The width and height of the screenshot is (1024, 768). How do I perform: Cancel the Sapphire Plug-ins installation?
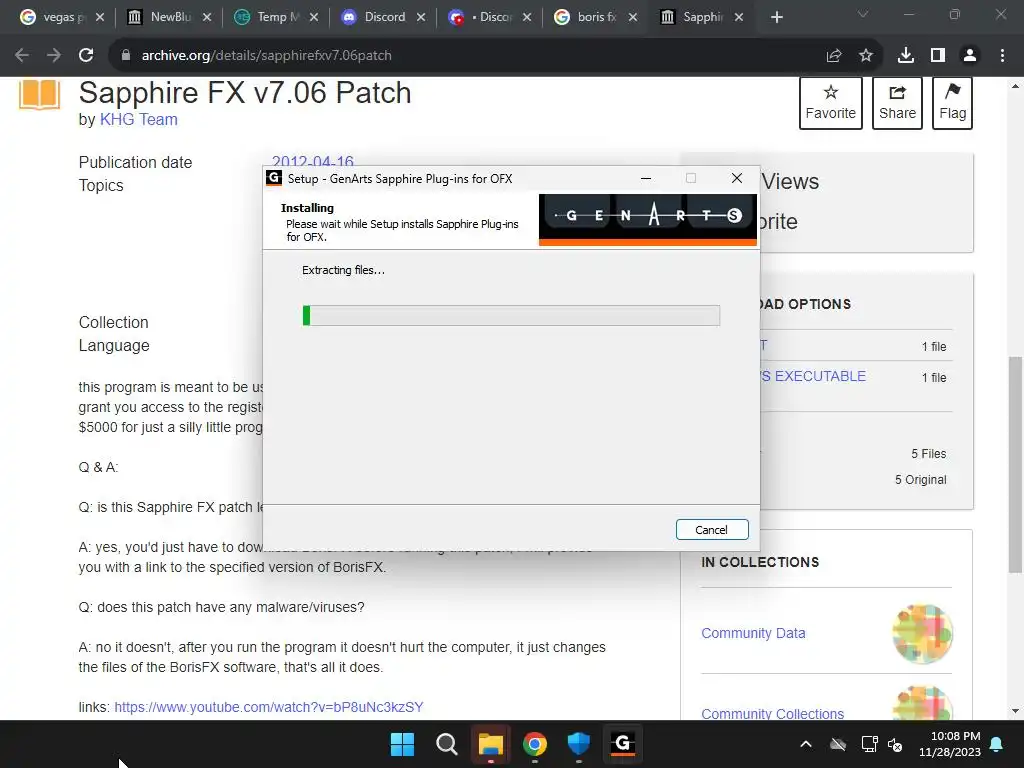712,530
